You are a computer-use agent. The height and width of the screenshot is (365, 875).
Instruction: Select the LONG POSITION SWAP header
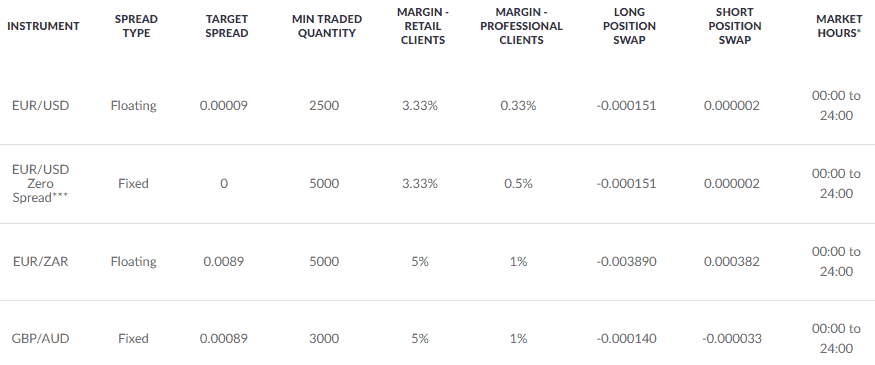pyautogui.click(x=629, y=26)
